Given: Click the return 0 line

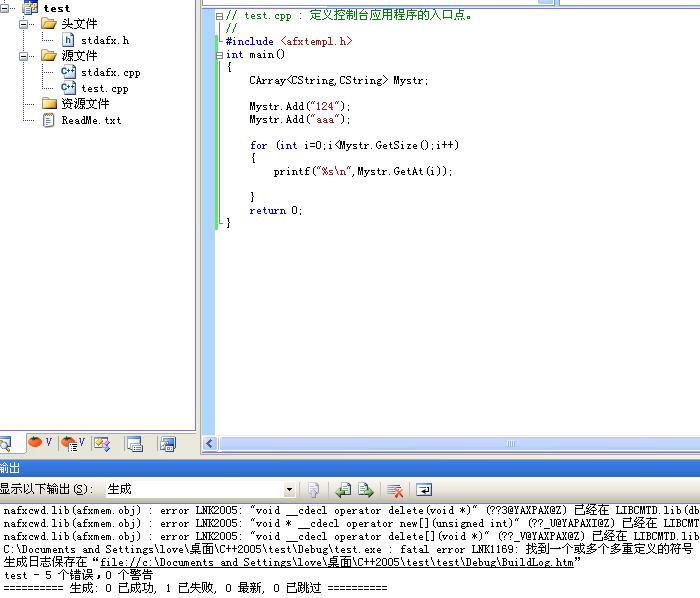Looking at the screenshot, I should tap(275, 211).
